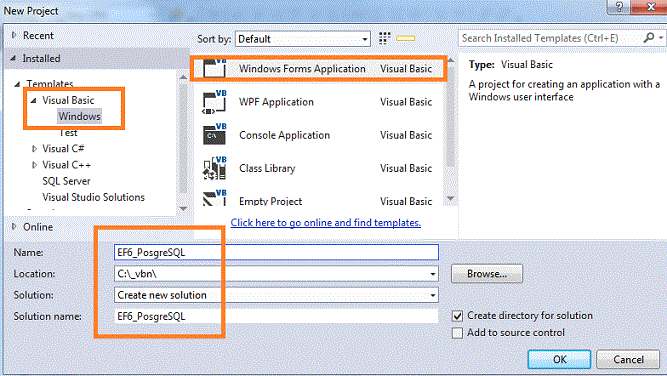This screenshot has width=667, height=376.
Task: Click the Cancel button
Action: coord(628,359)
